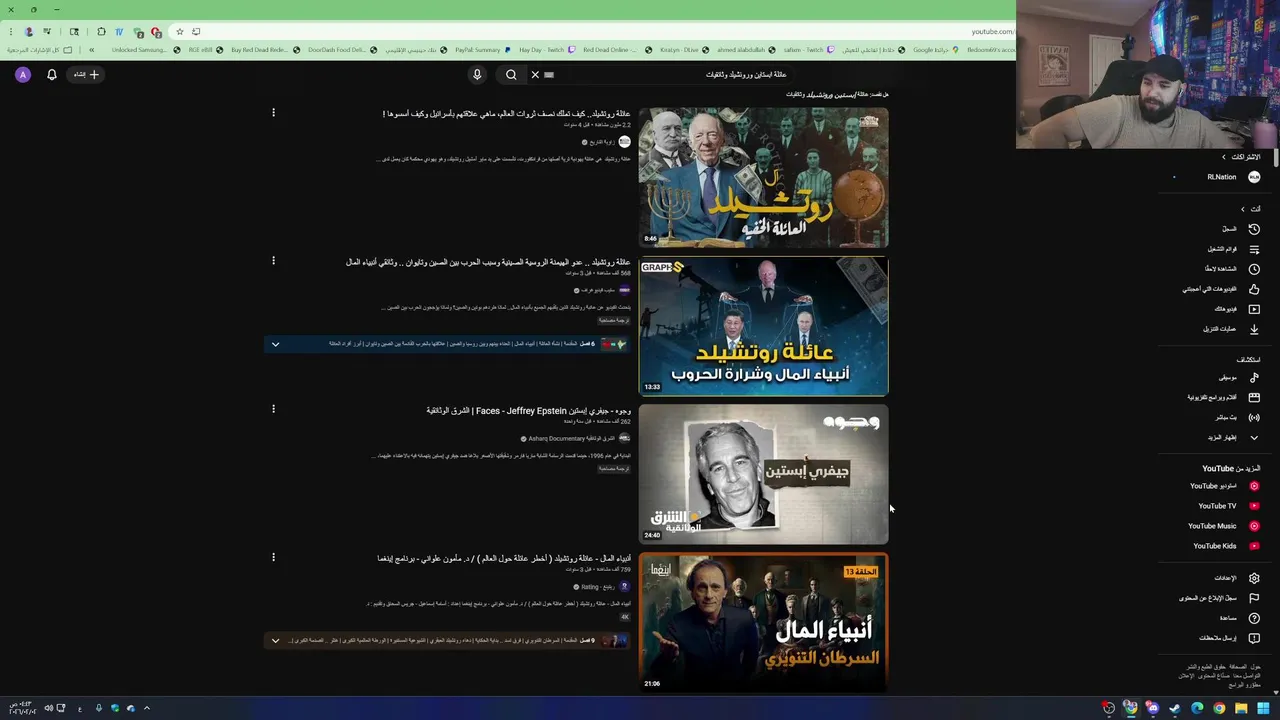Image resolution: width=1280 pixels, height=720 pixels.
Task: Open Hay Day - Twitch bookmark
Action: tap(547, 50)
